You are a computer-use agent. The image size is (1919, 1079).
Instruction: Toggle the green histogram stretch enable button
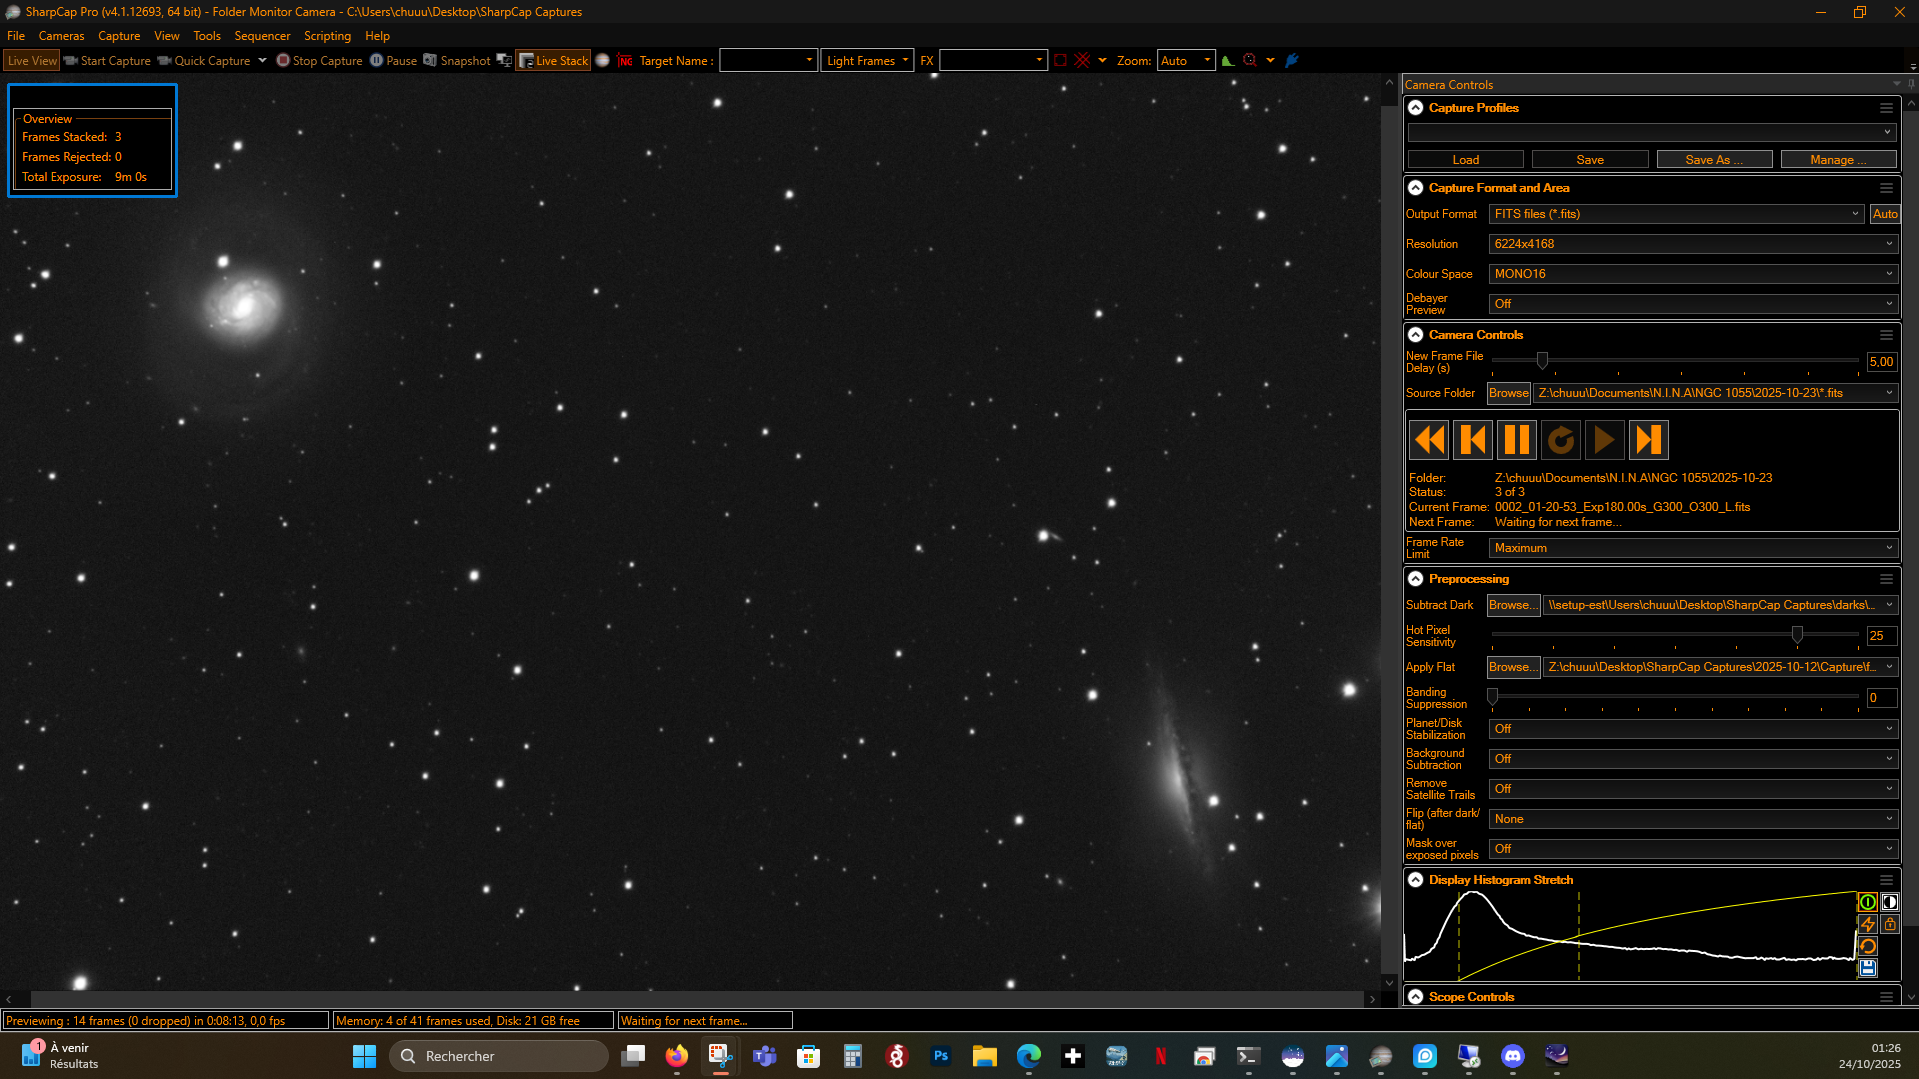click(x=1867, y=902)
